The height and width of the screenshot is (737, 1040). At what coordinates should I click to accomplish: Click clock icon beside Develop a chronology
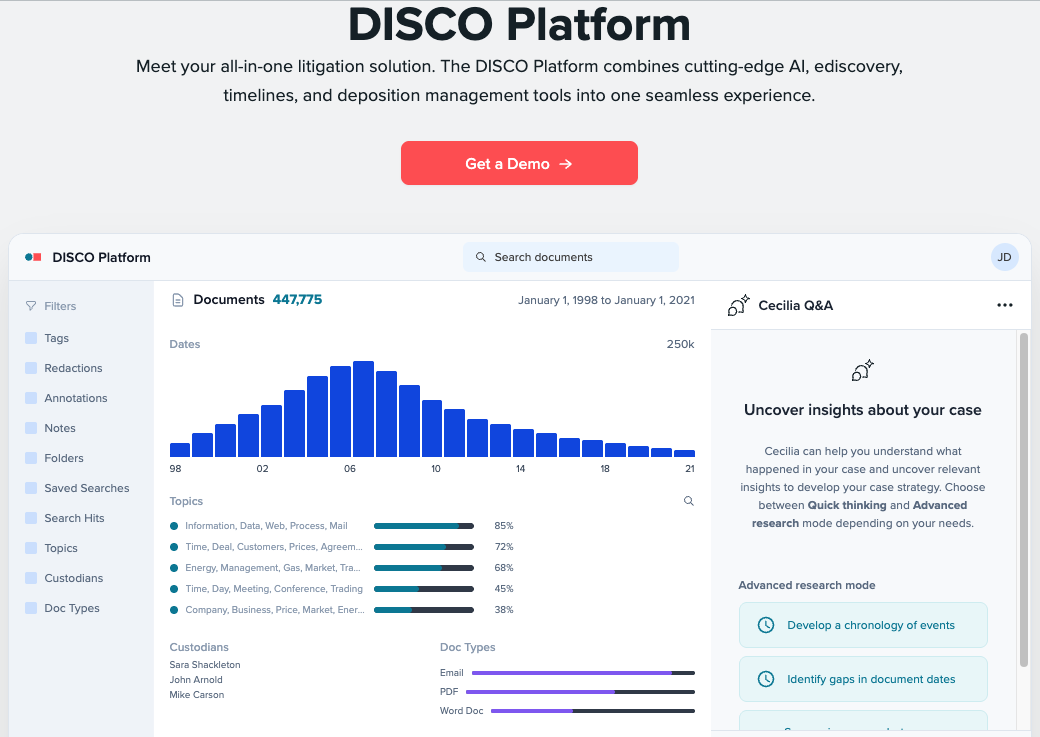pyautogui.click(x=766, y=625)
